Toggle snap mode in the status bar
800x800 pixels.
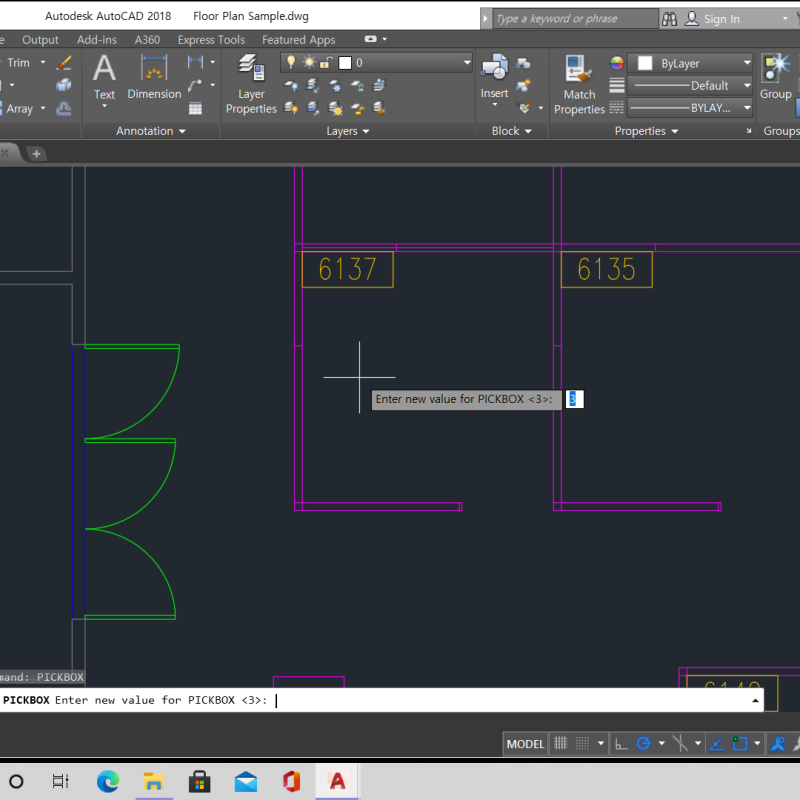582,743
